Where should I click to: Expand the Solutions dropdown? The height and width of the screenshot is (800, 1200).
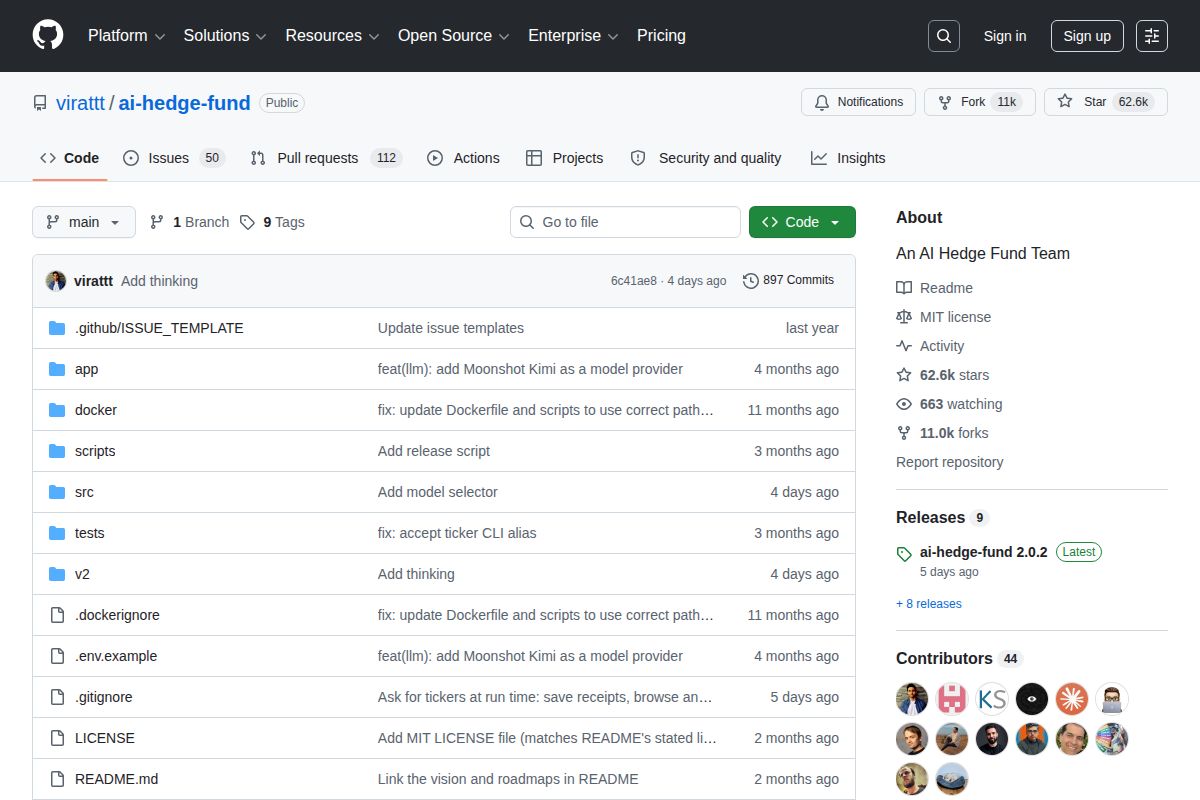225,36
